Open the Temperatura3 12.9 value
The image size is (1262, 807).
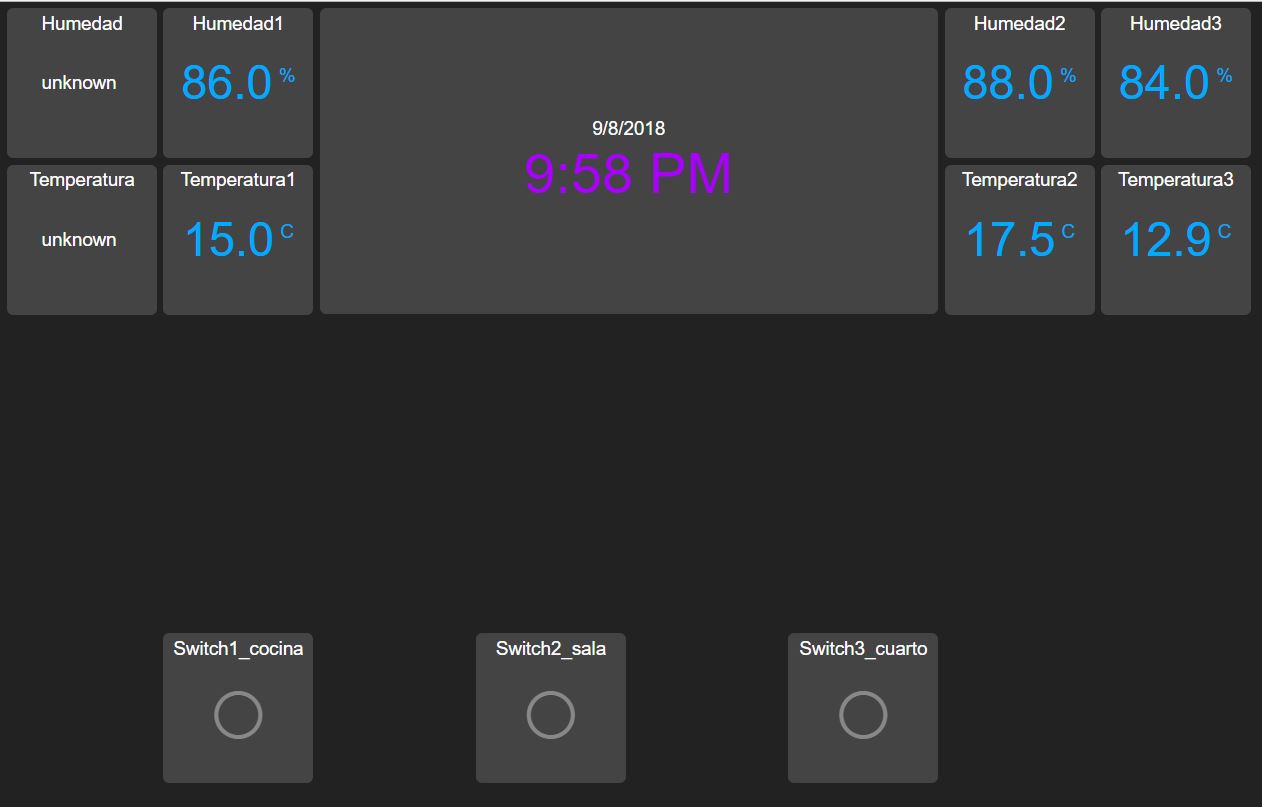coord(1165,240)
